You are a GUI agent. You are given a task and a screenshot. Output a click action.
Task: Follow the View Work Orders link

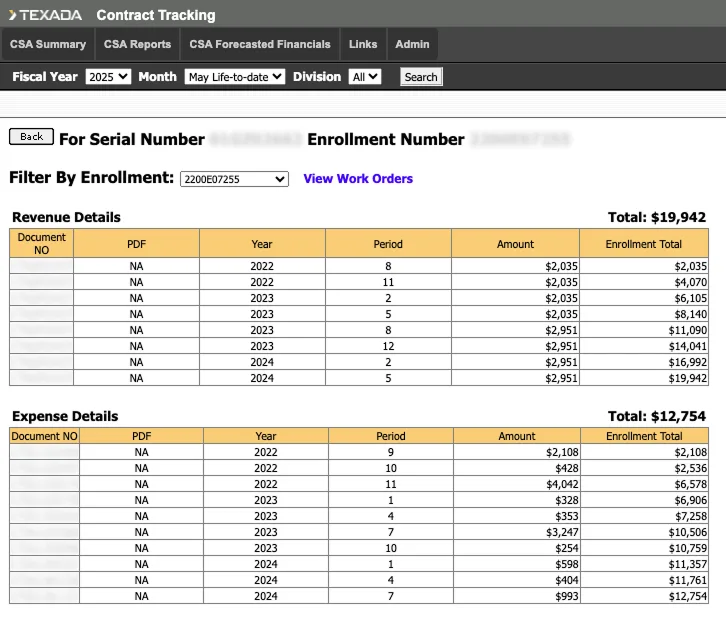(358, 179)
